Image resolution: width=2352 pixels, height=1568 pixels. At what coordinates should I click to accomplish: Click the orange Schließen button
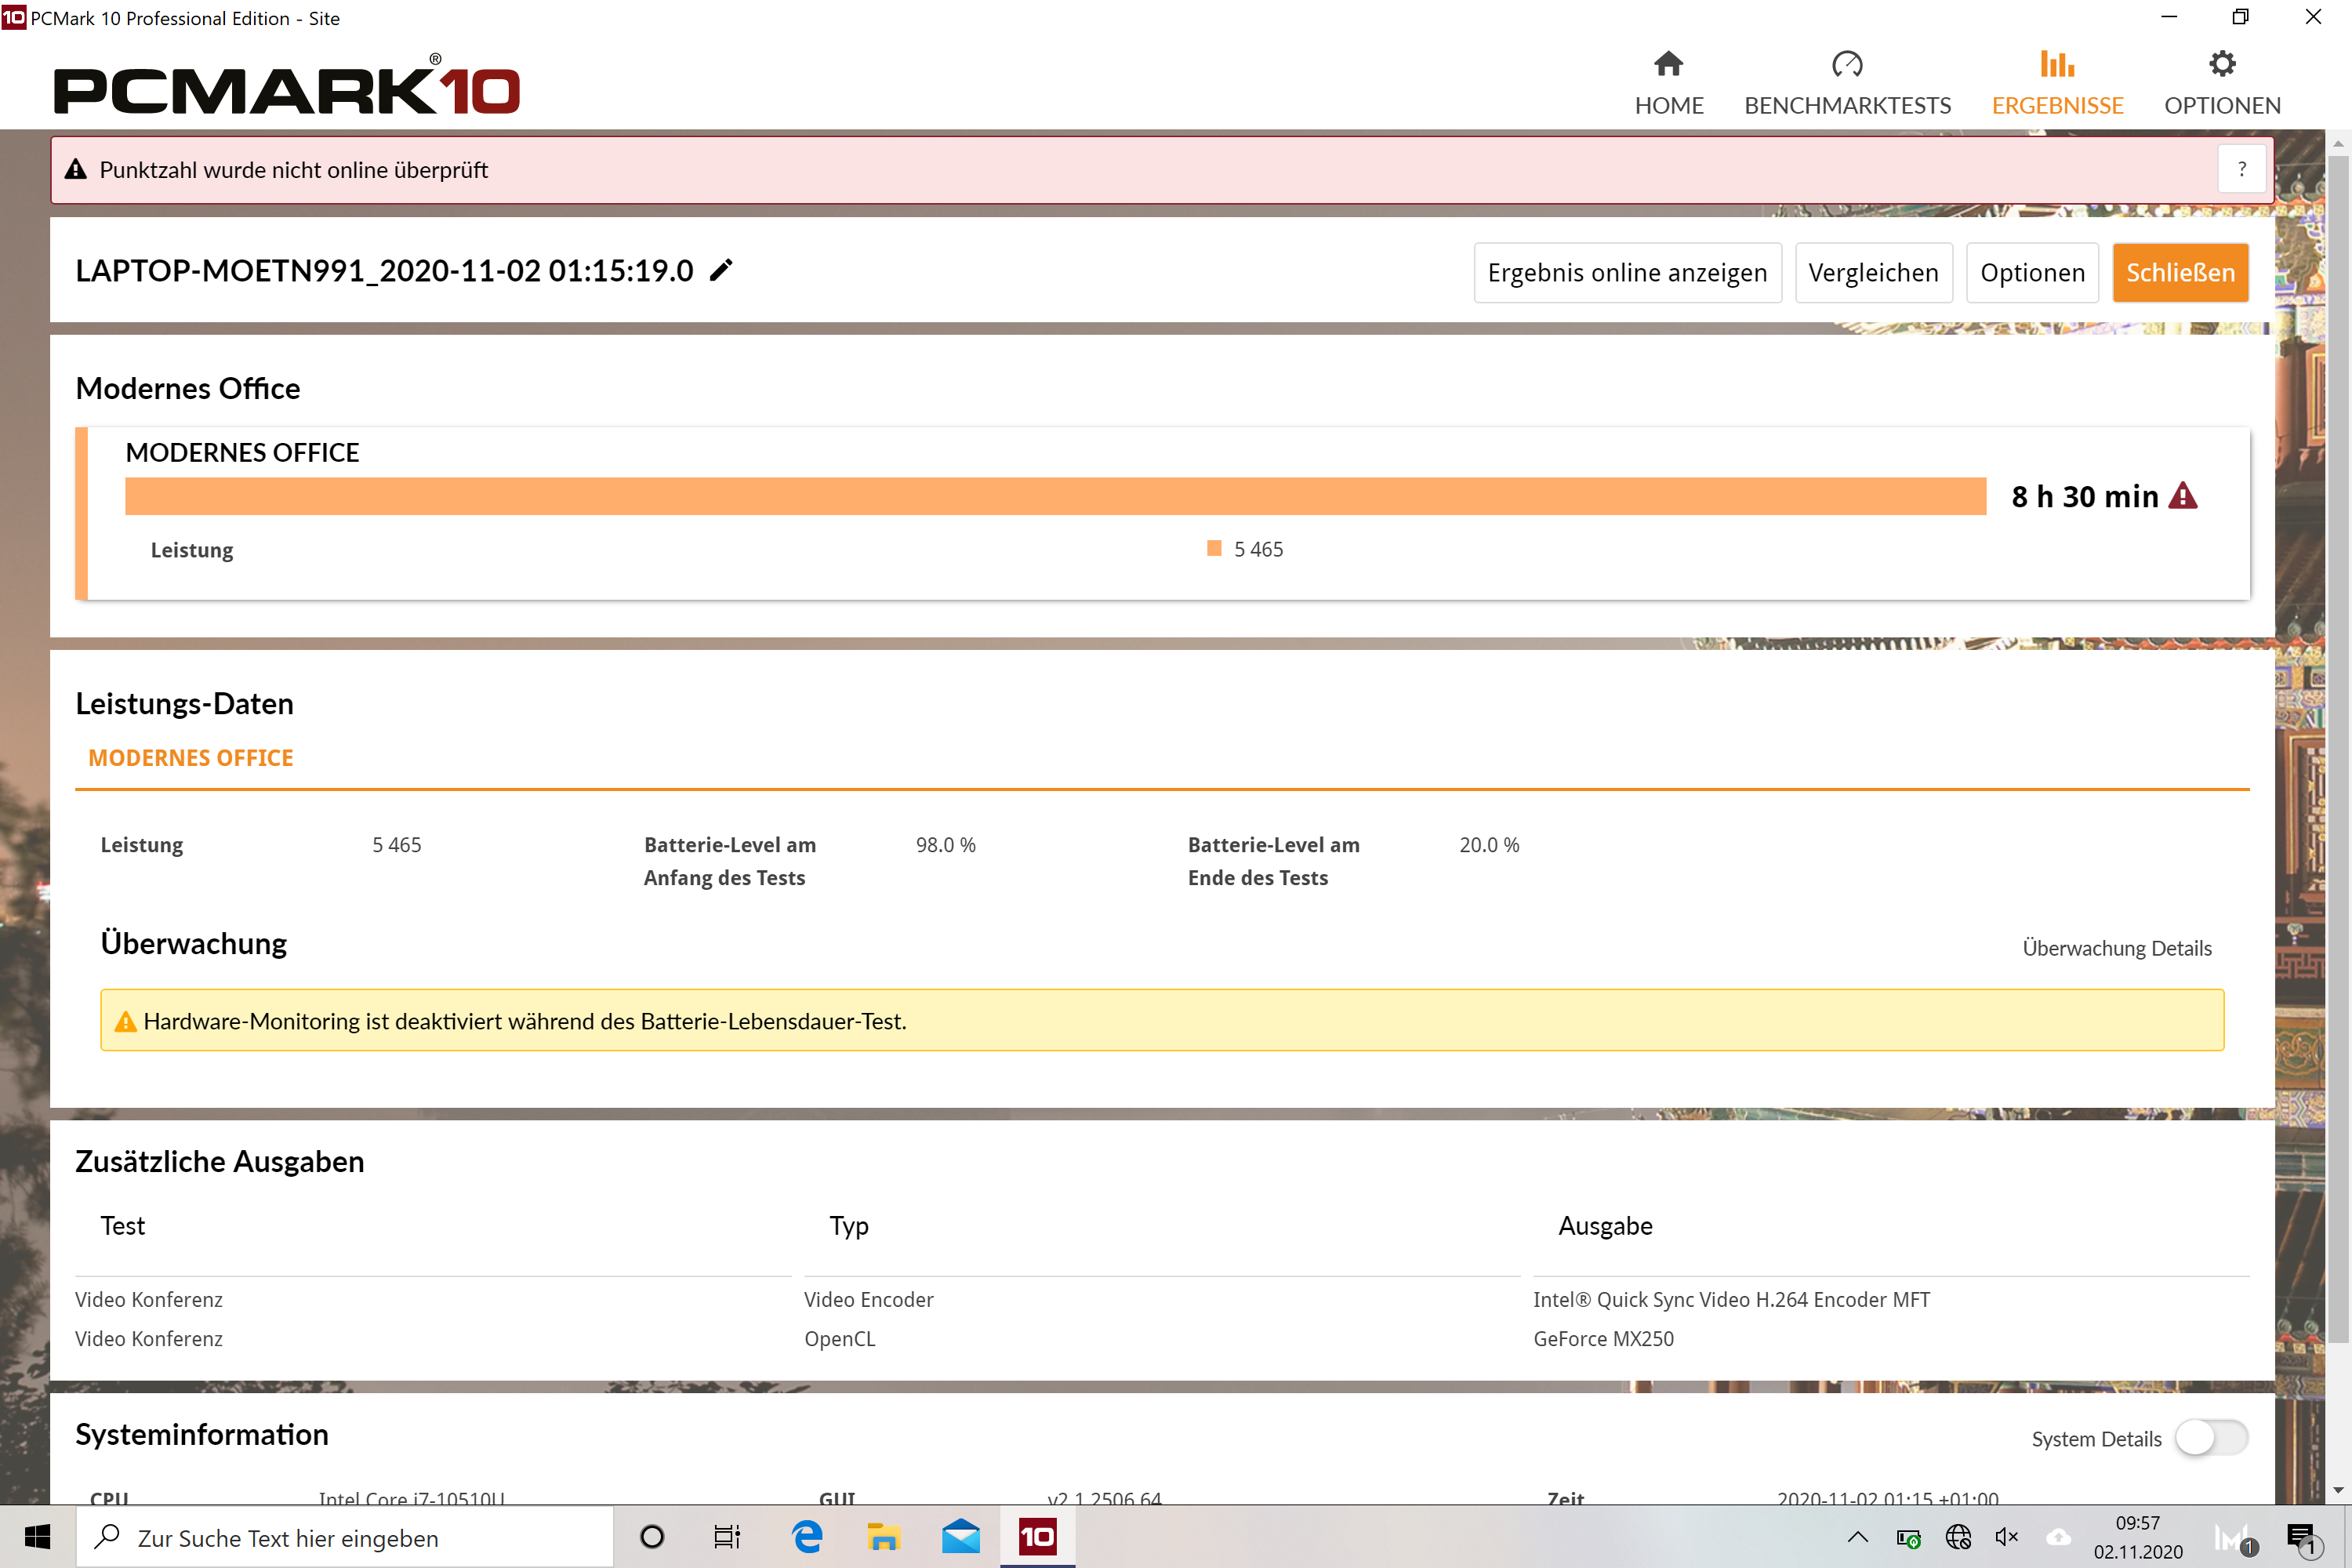click(2180, 272)
